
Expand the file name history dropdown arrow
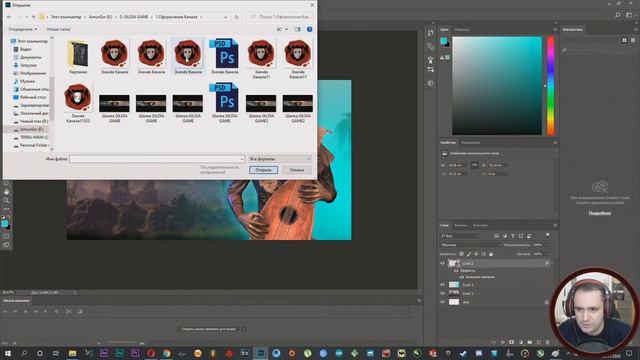[241, 159]
